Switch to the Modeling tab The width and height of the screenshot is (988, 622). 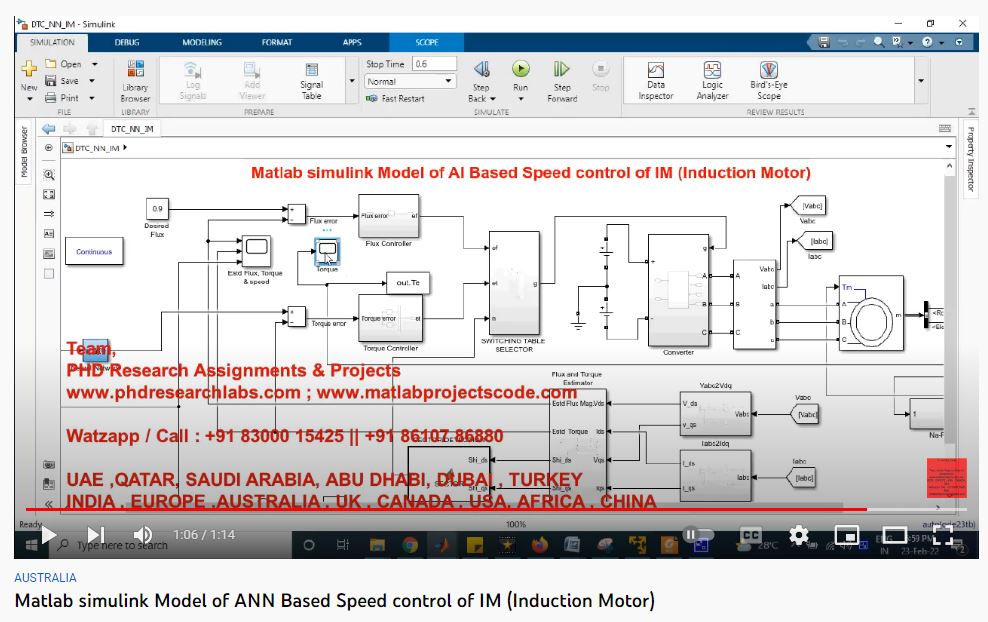click(202, 42)
